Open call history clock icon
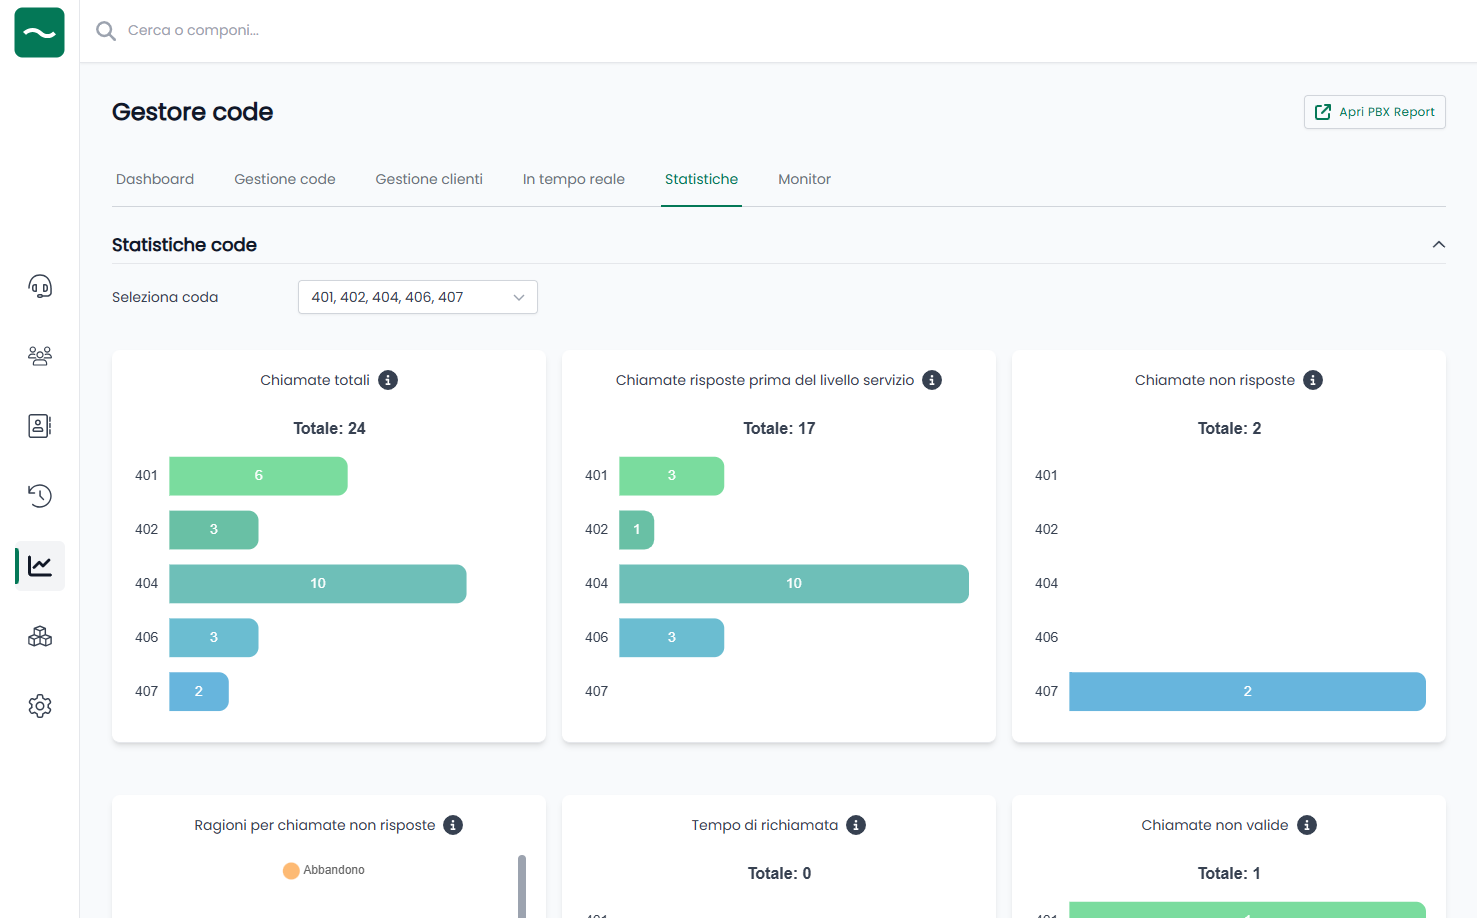1477x918 pixels. click(x=40, y=496)
